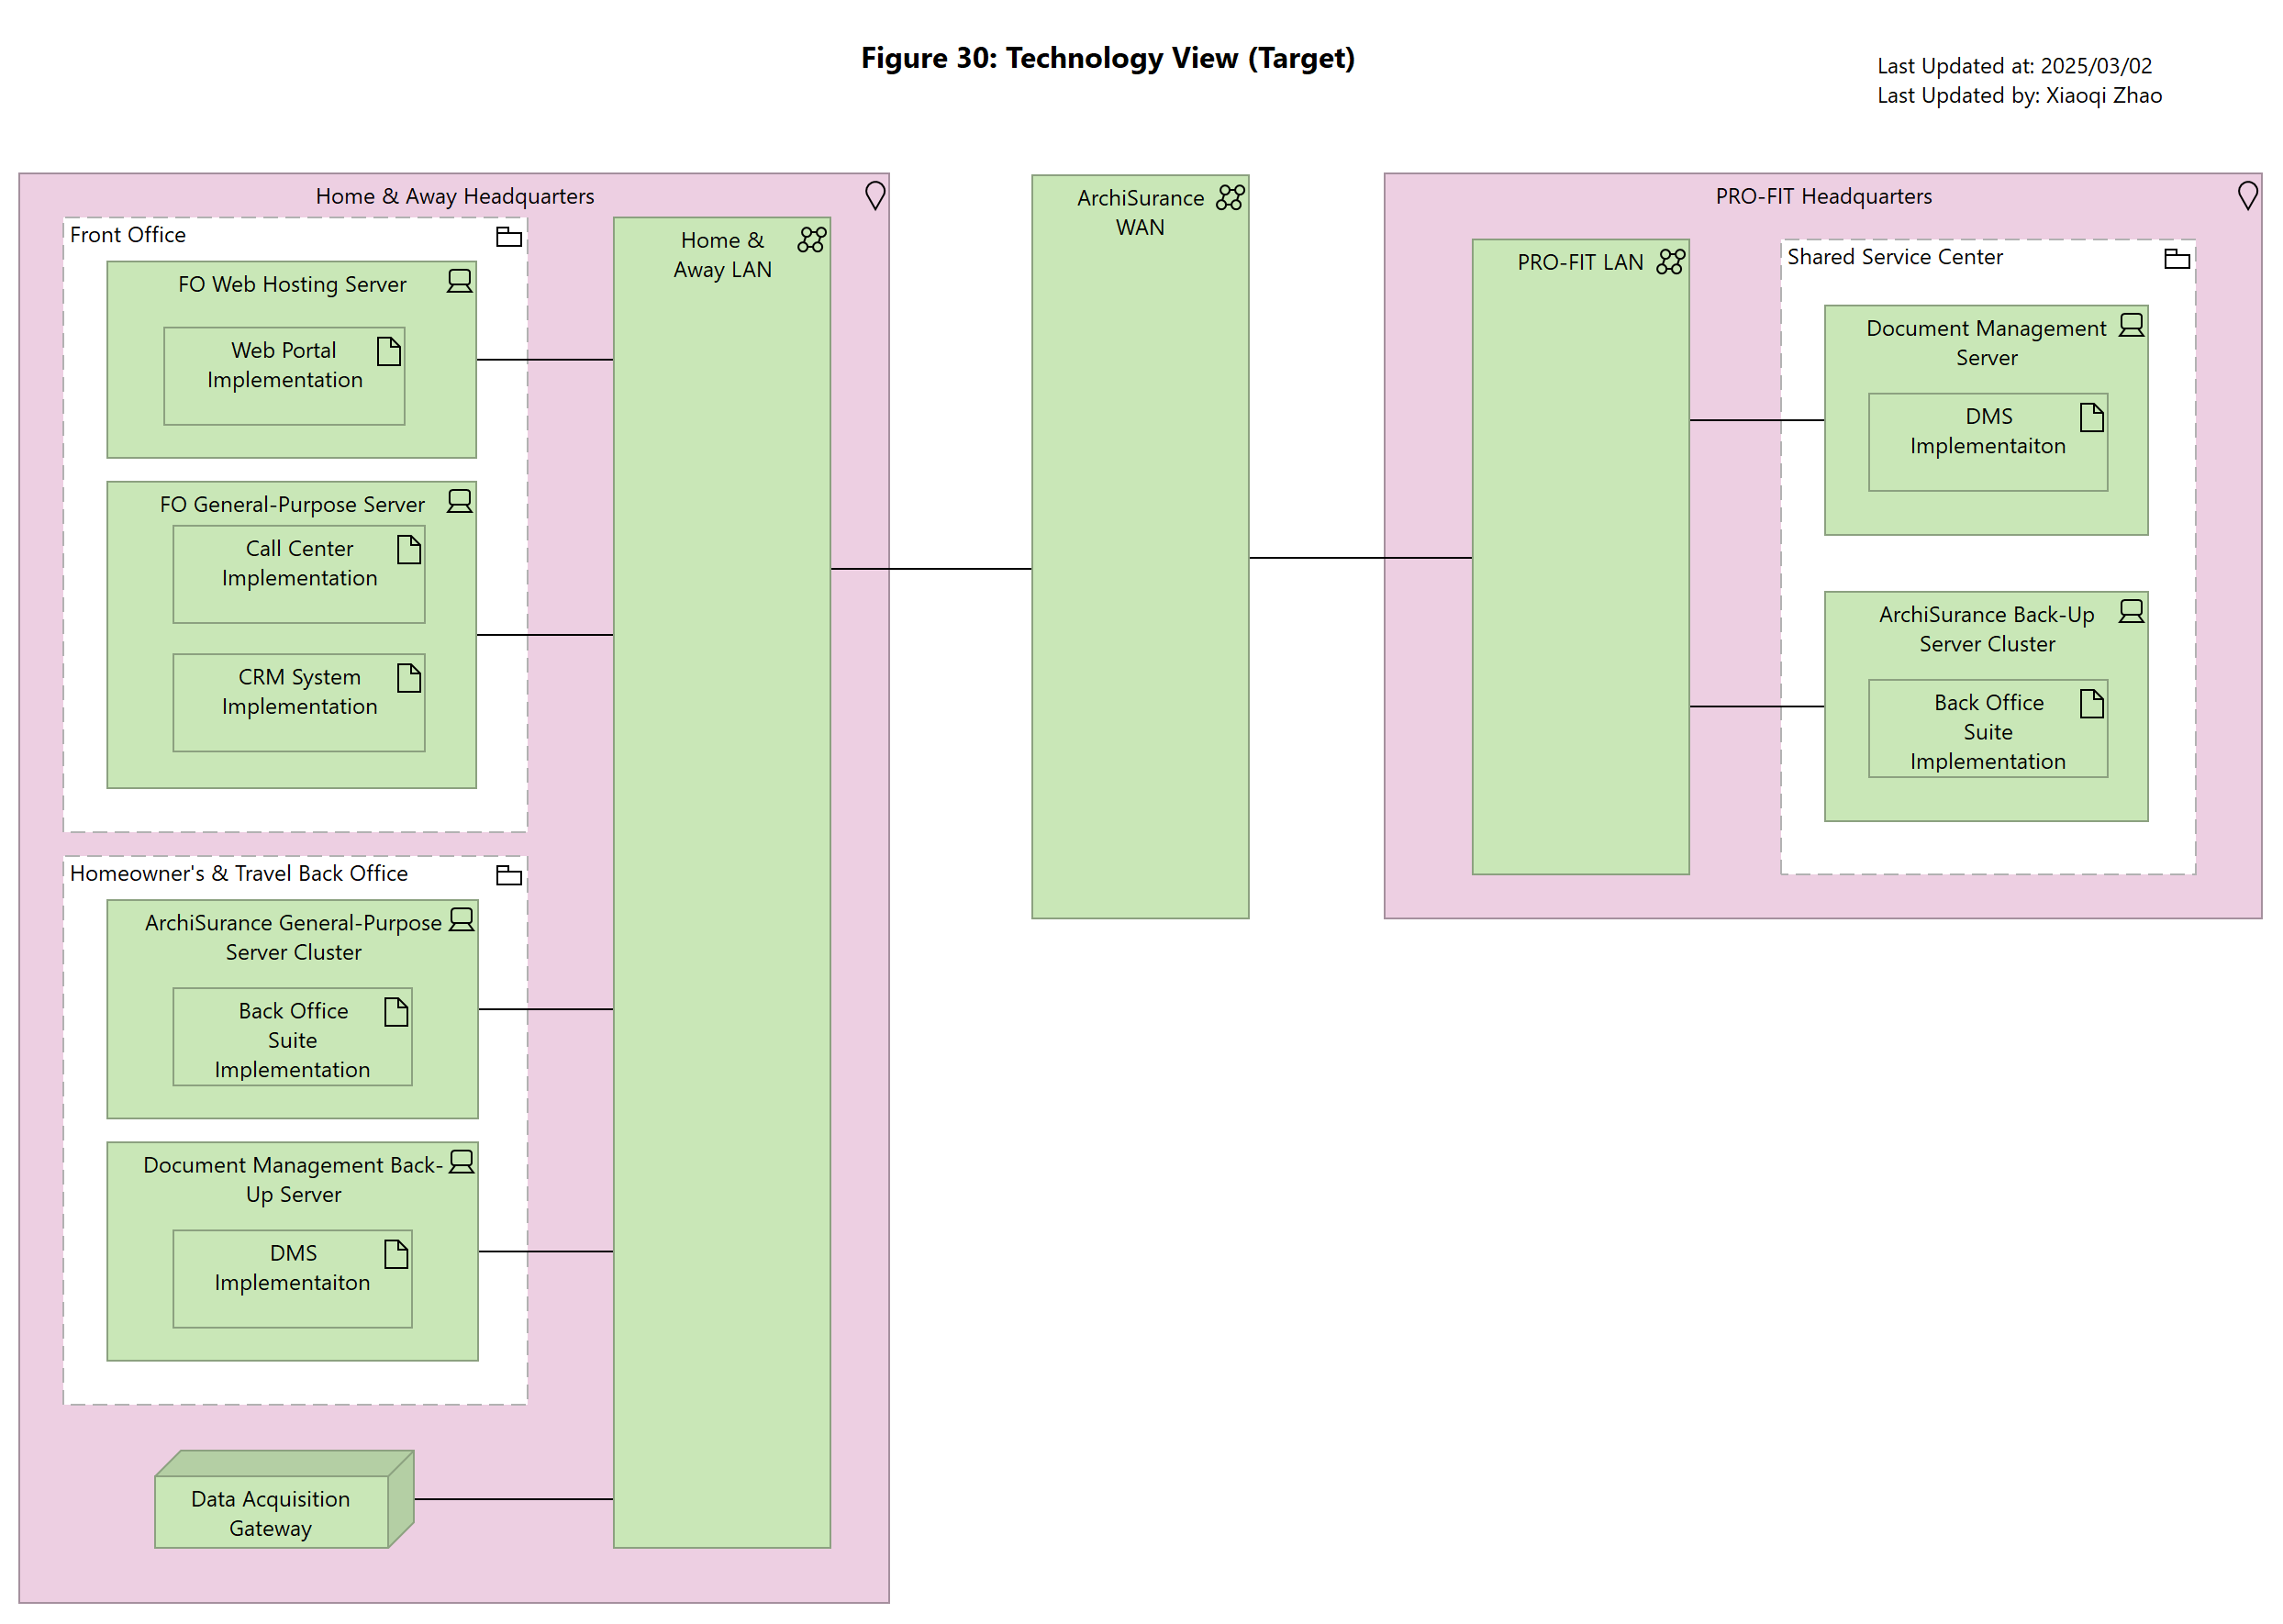Select the CRM System Implementation label
Screen dimensions: 2283x1624
(299, 692)
